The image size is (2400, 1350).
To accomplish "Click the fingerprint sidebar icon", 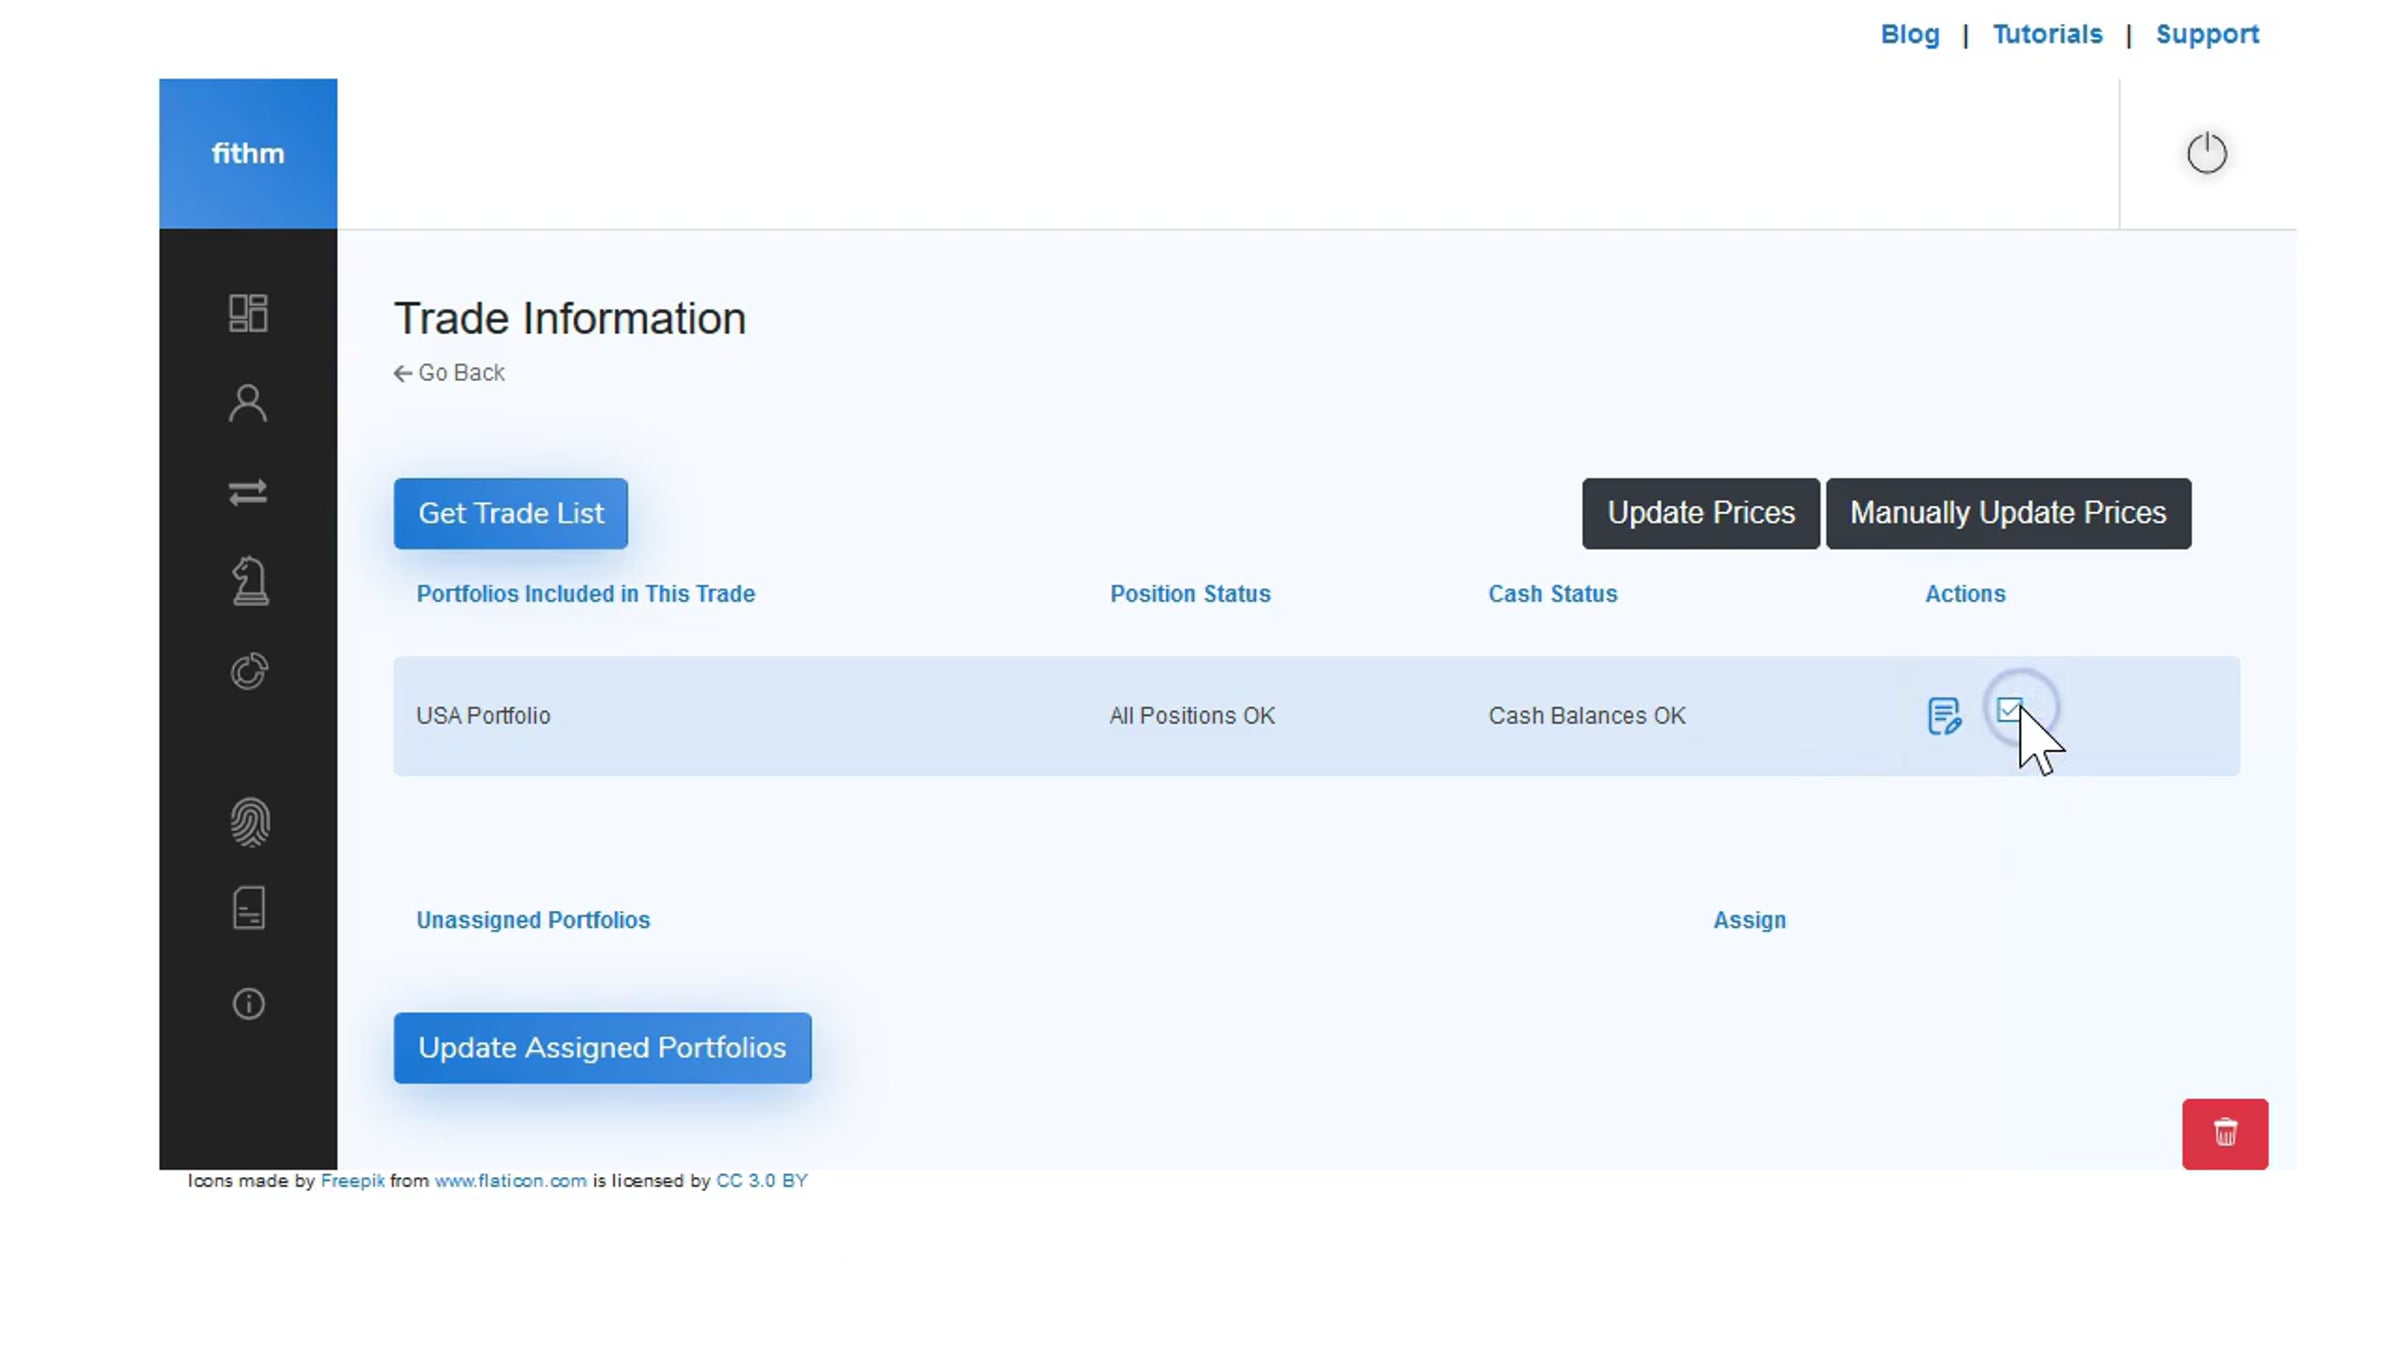I will (x=249, y=822).
